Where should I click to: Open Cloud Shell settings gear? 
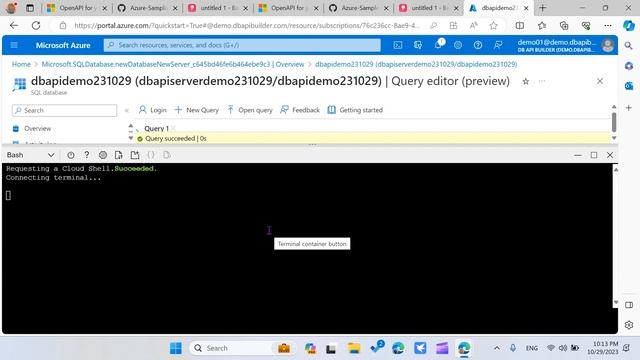[103, 155]
